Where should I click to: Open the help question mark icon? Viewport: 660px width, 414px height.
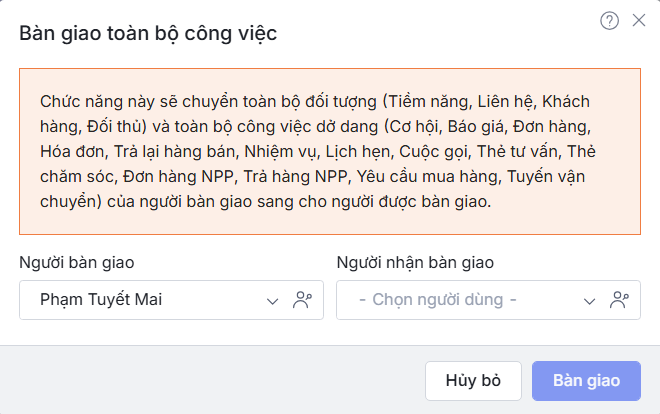click(609, 20)
